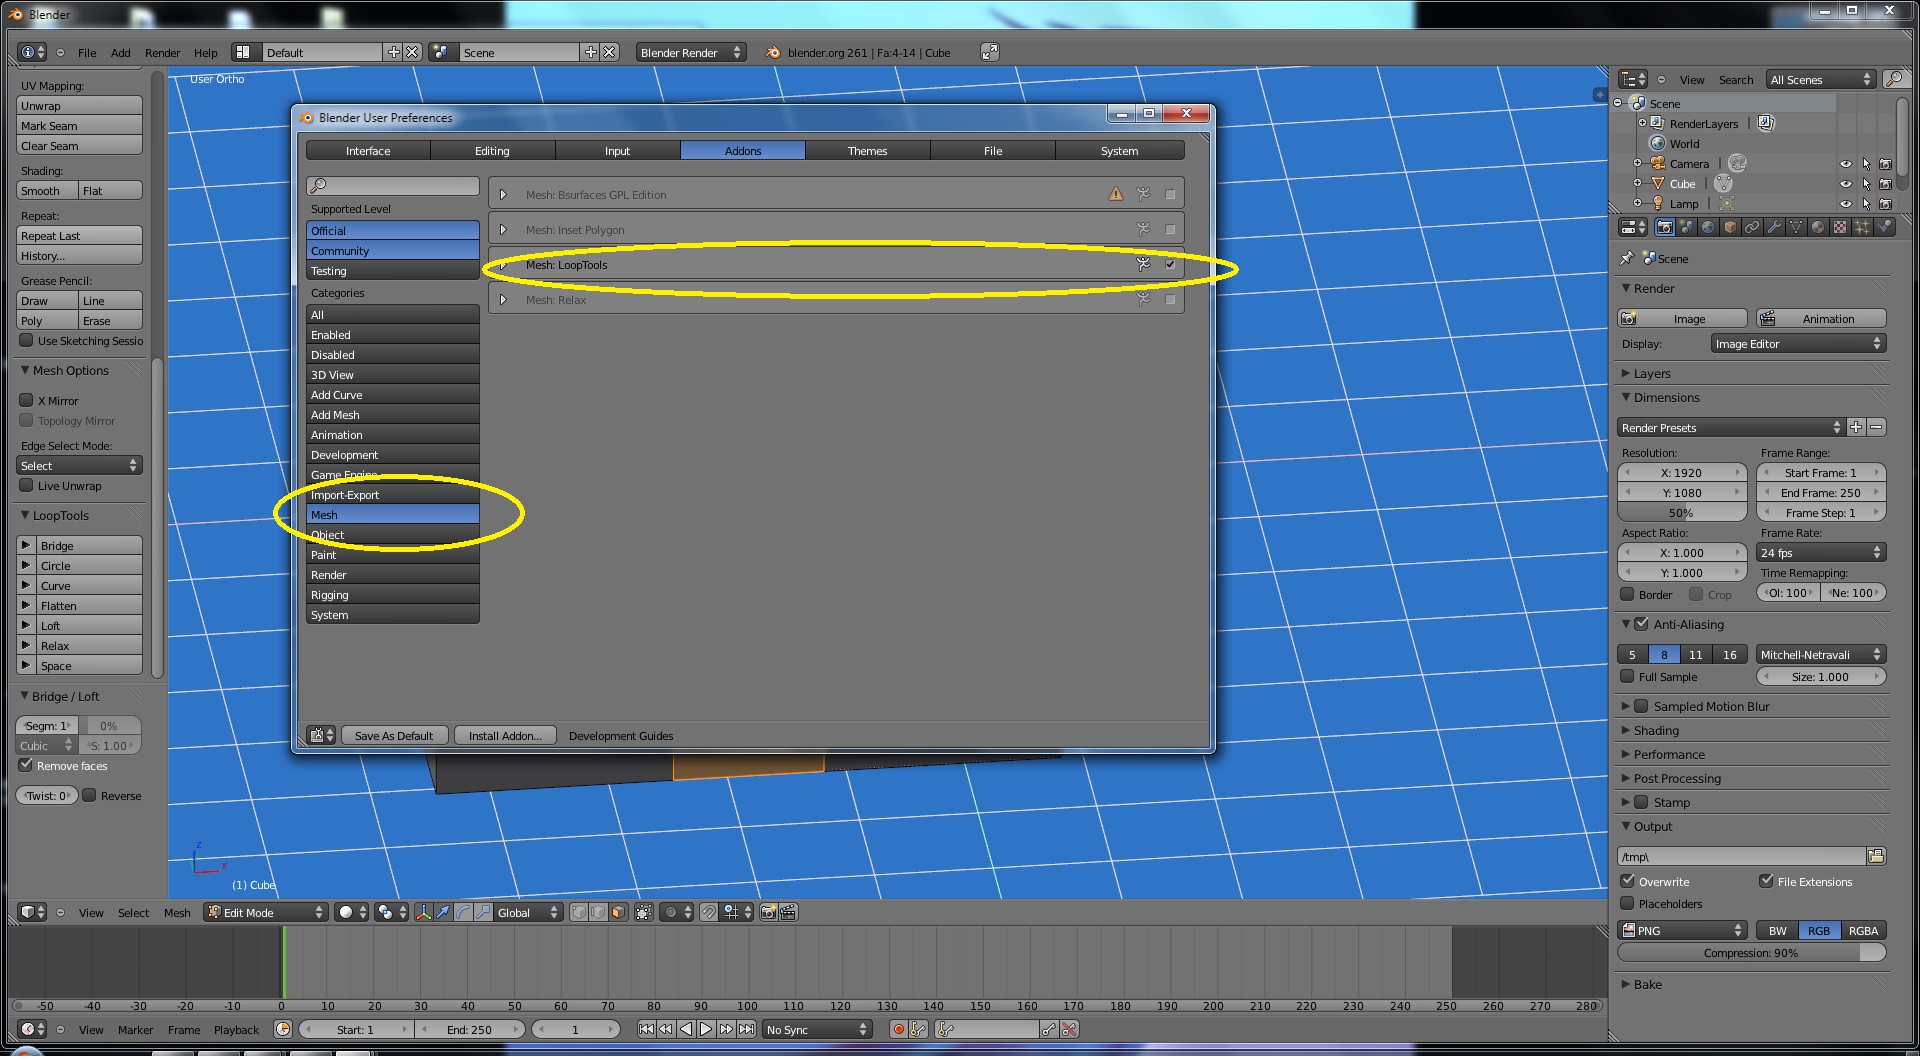Expand the Bridge tool in LoopTools panel
Screen dimensions: 1924x1060
coord(26,546)
